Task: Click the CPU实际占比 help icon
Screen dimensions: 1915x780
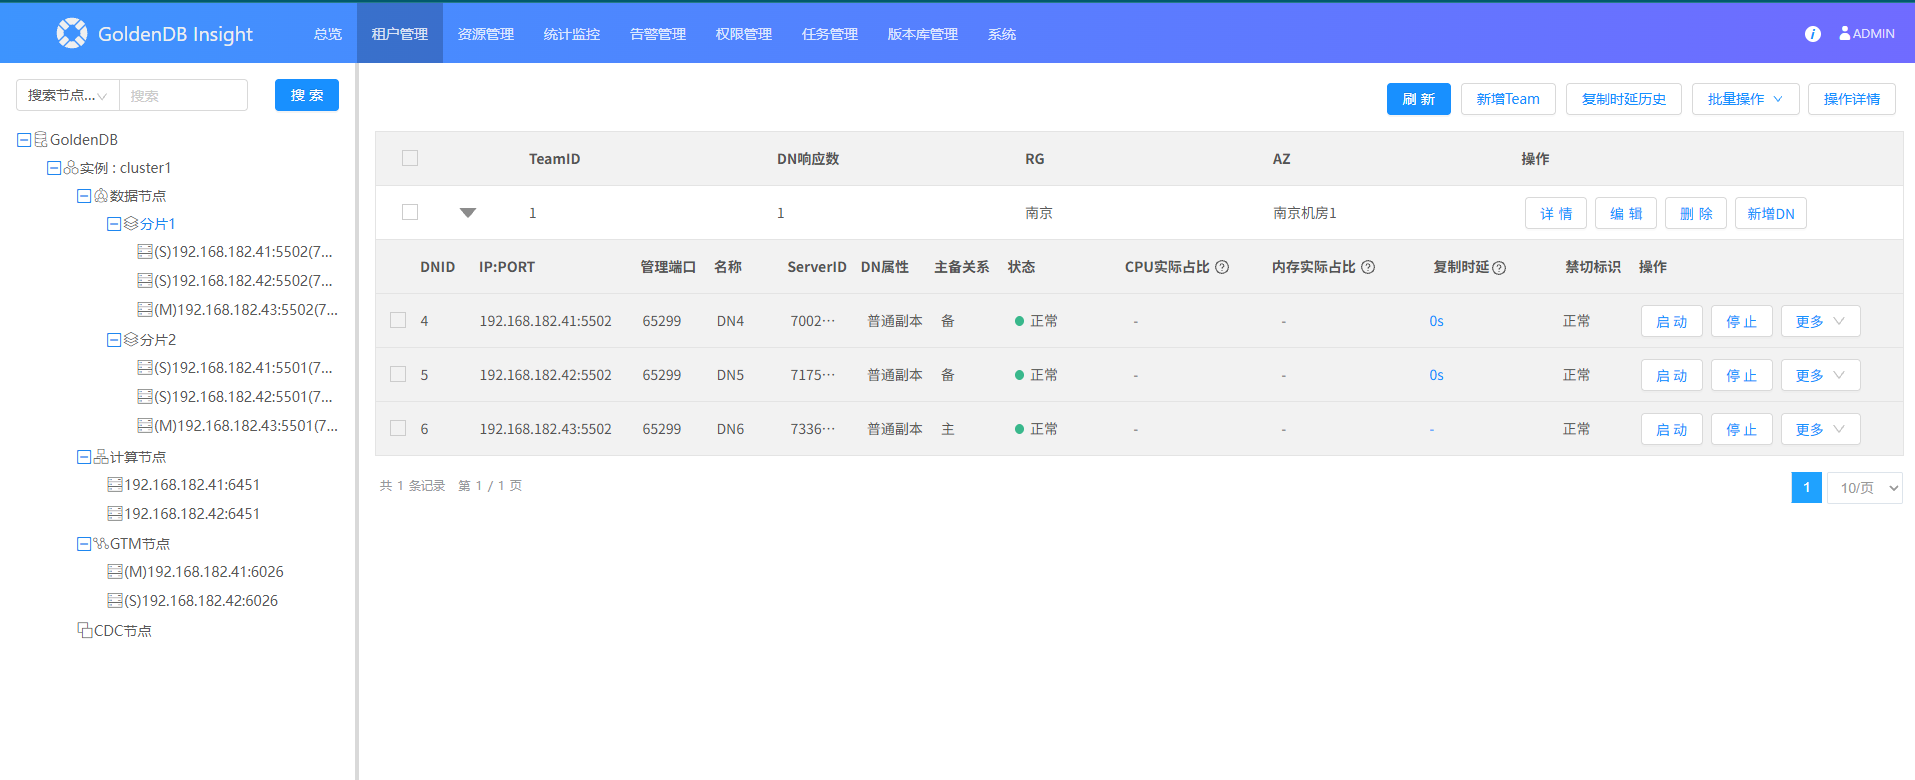Action: (1222, 267)
